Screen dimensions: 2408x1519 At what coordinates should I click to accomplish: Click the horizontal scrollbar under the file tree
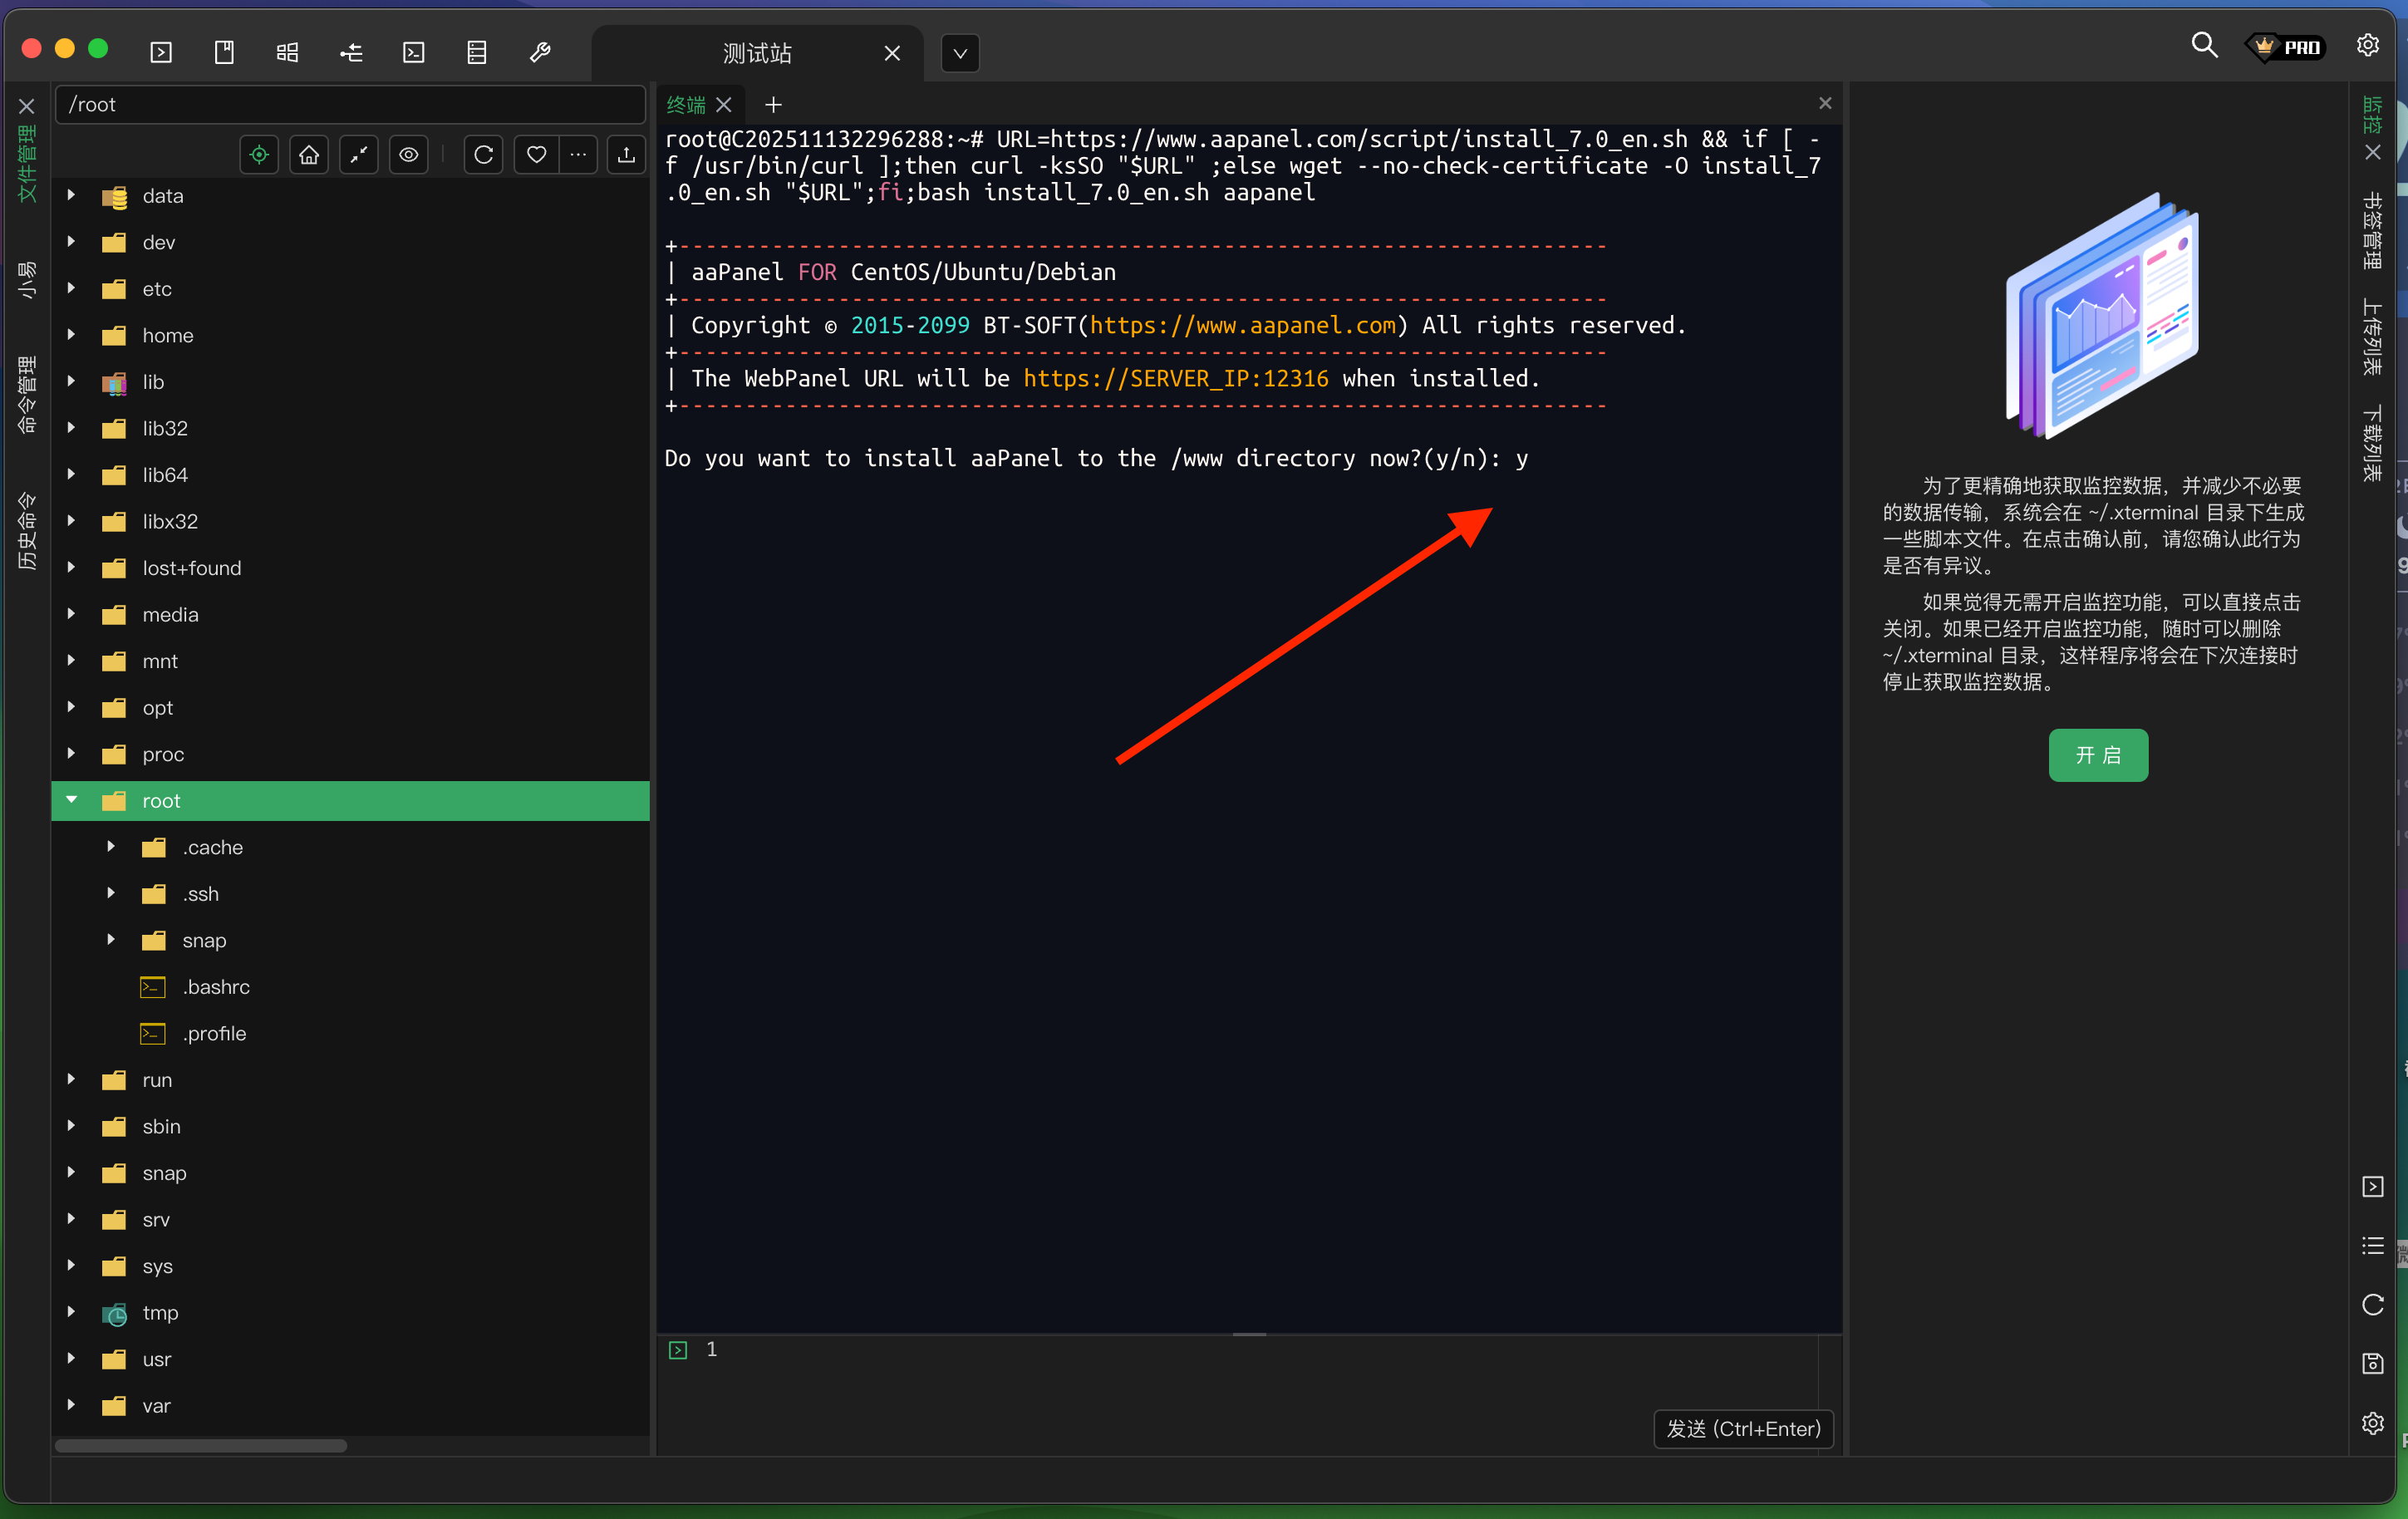pos(201,1445)
